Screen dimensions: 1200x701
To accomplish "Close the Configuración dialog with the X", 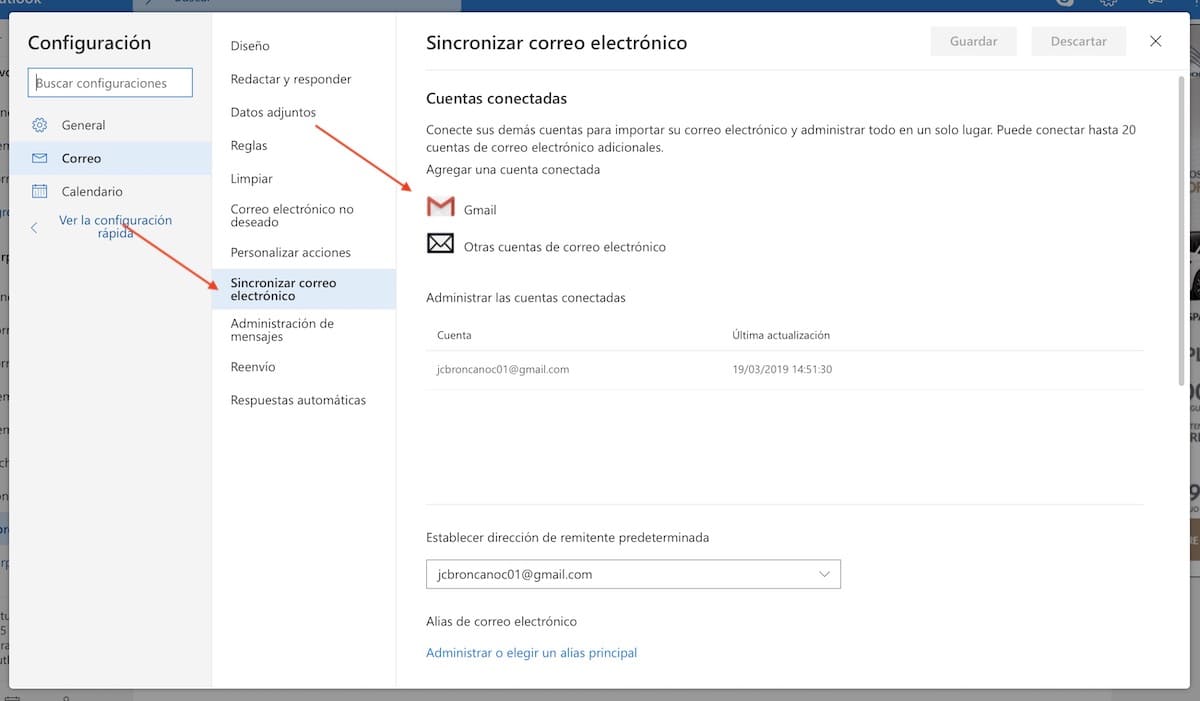I will pos(1156,41).
